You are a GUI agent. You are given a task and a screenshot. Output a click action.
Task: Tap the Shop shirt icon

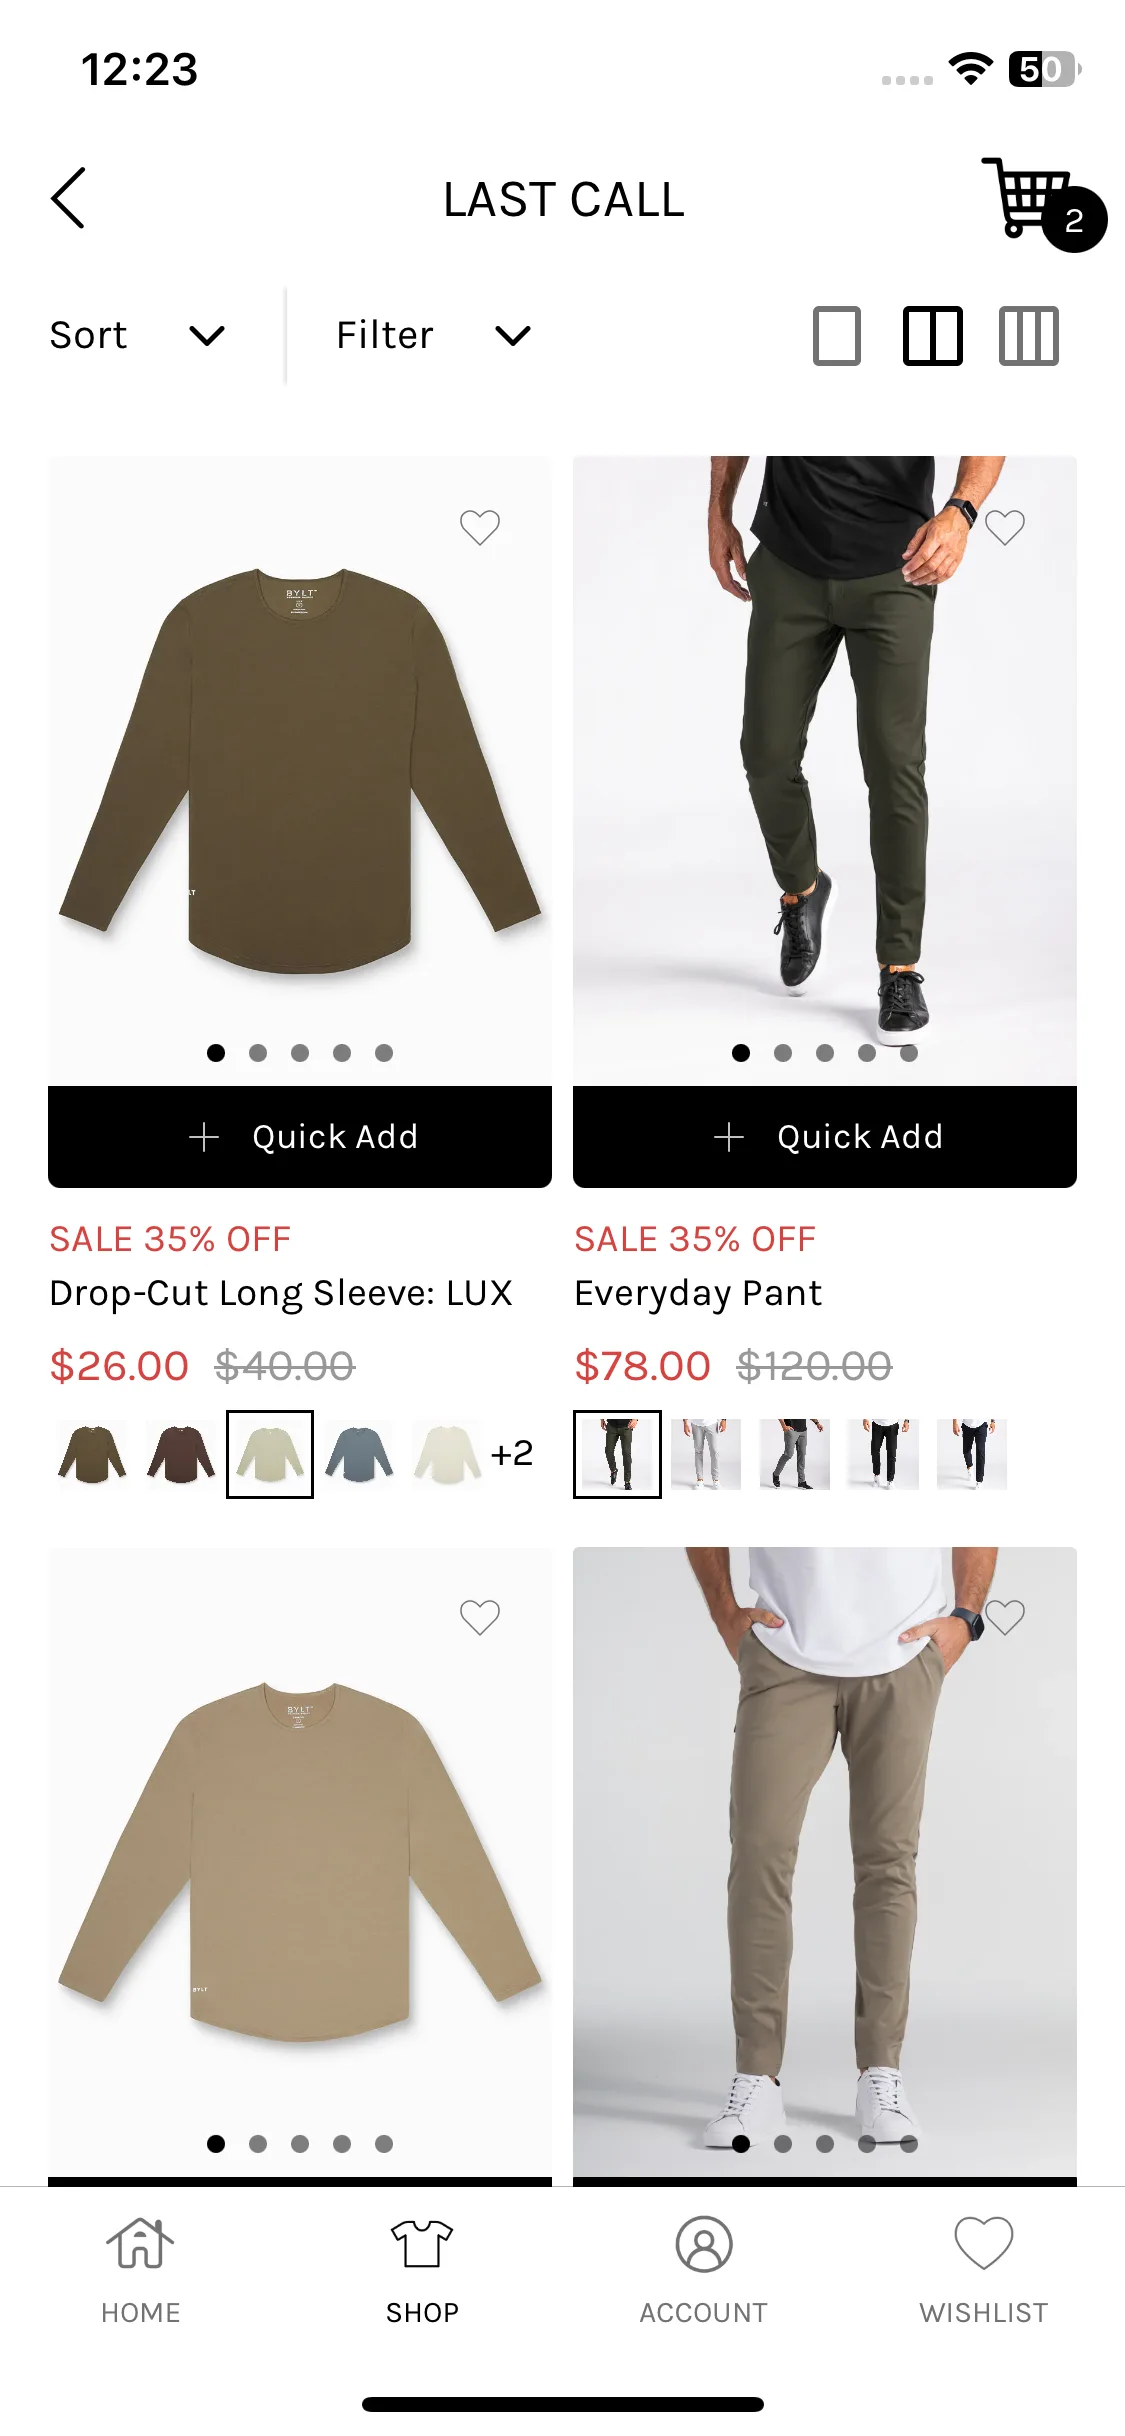coord(422,2245)
